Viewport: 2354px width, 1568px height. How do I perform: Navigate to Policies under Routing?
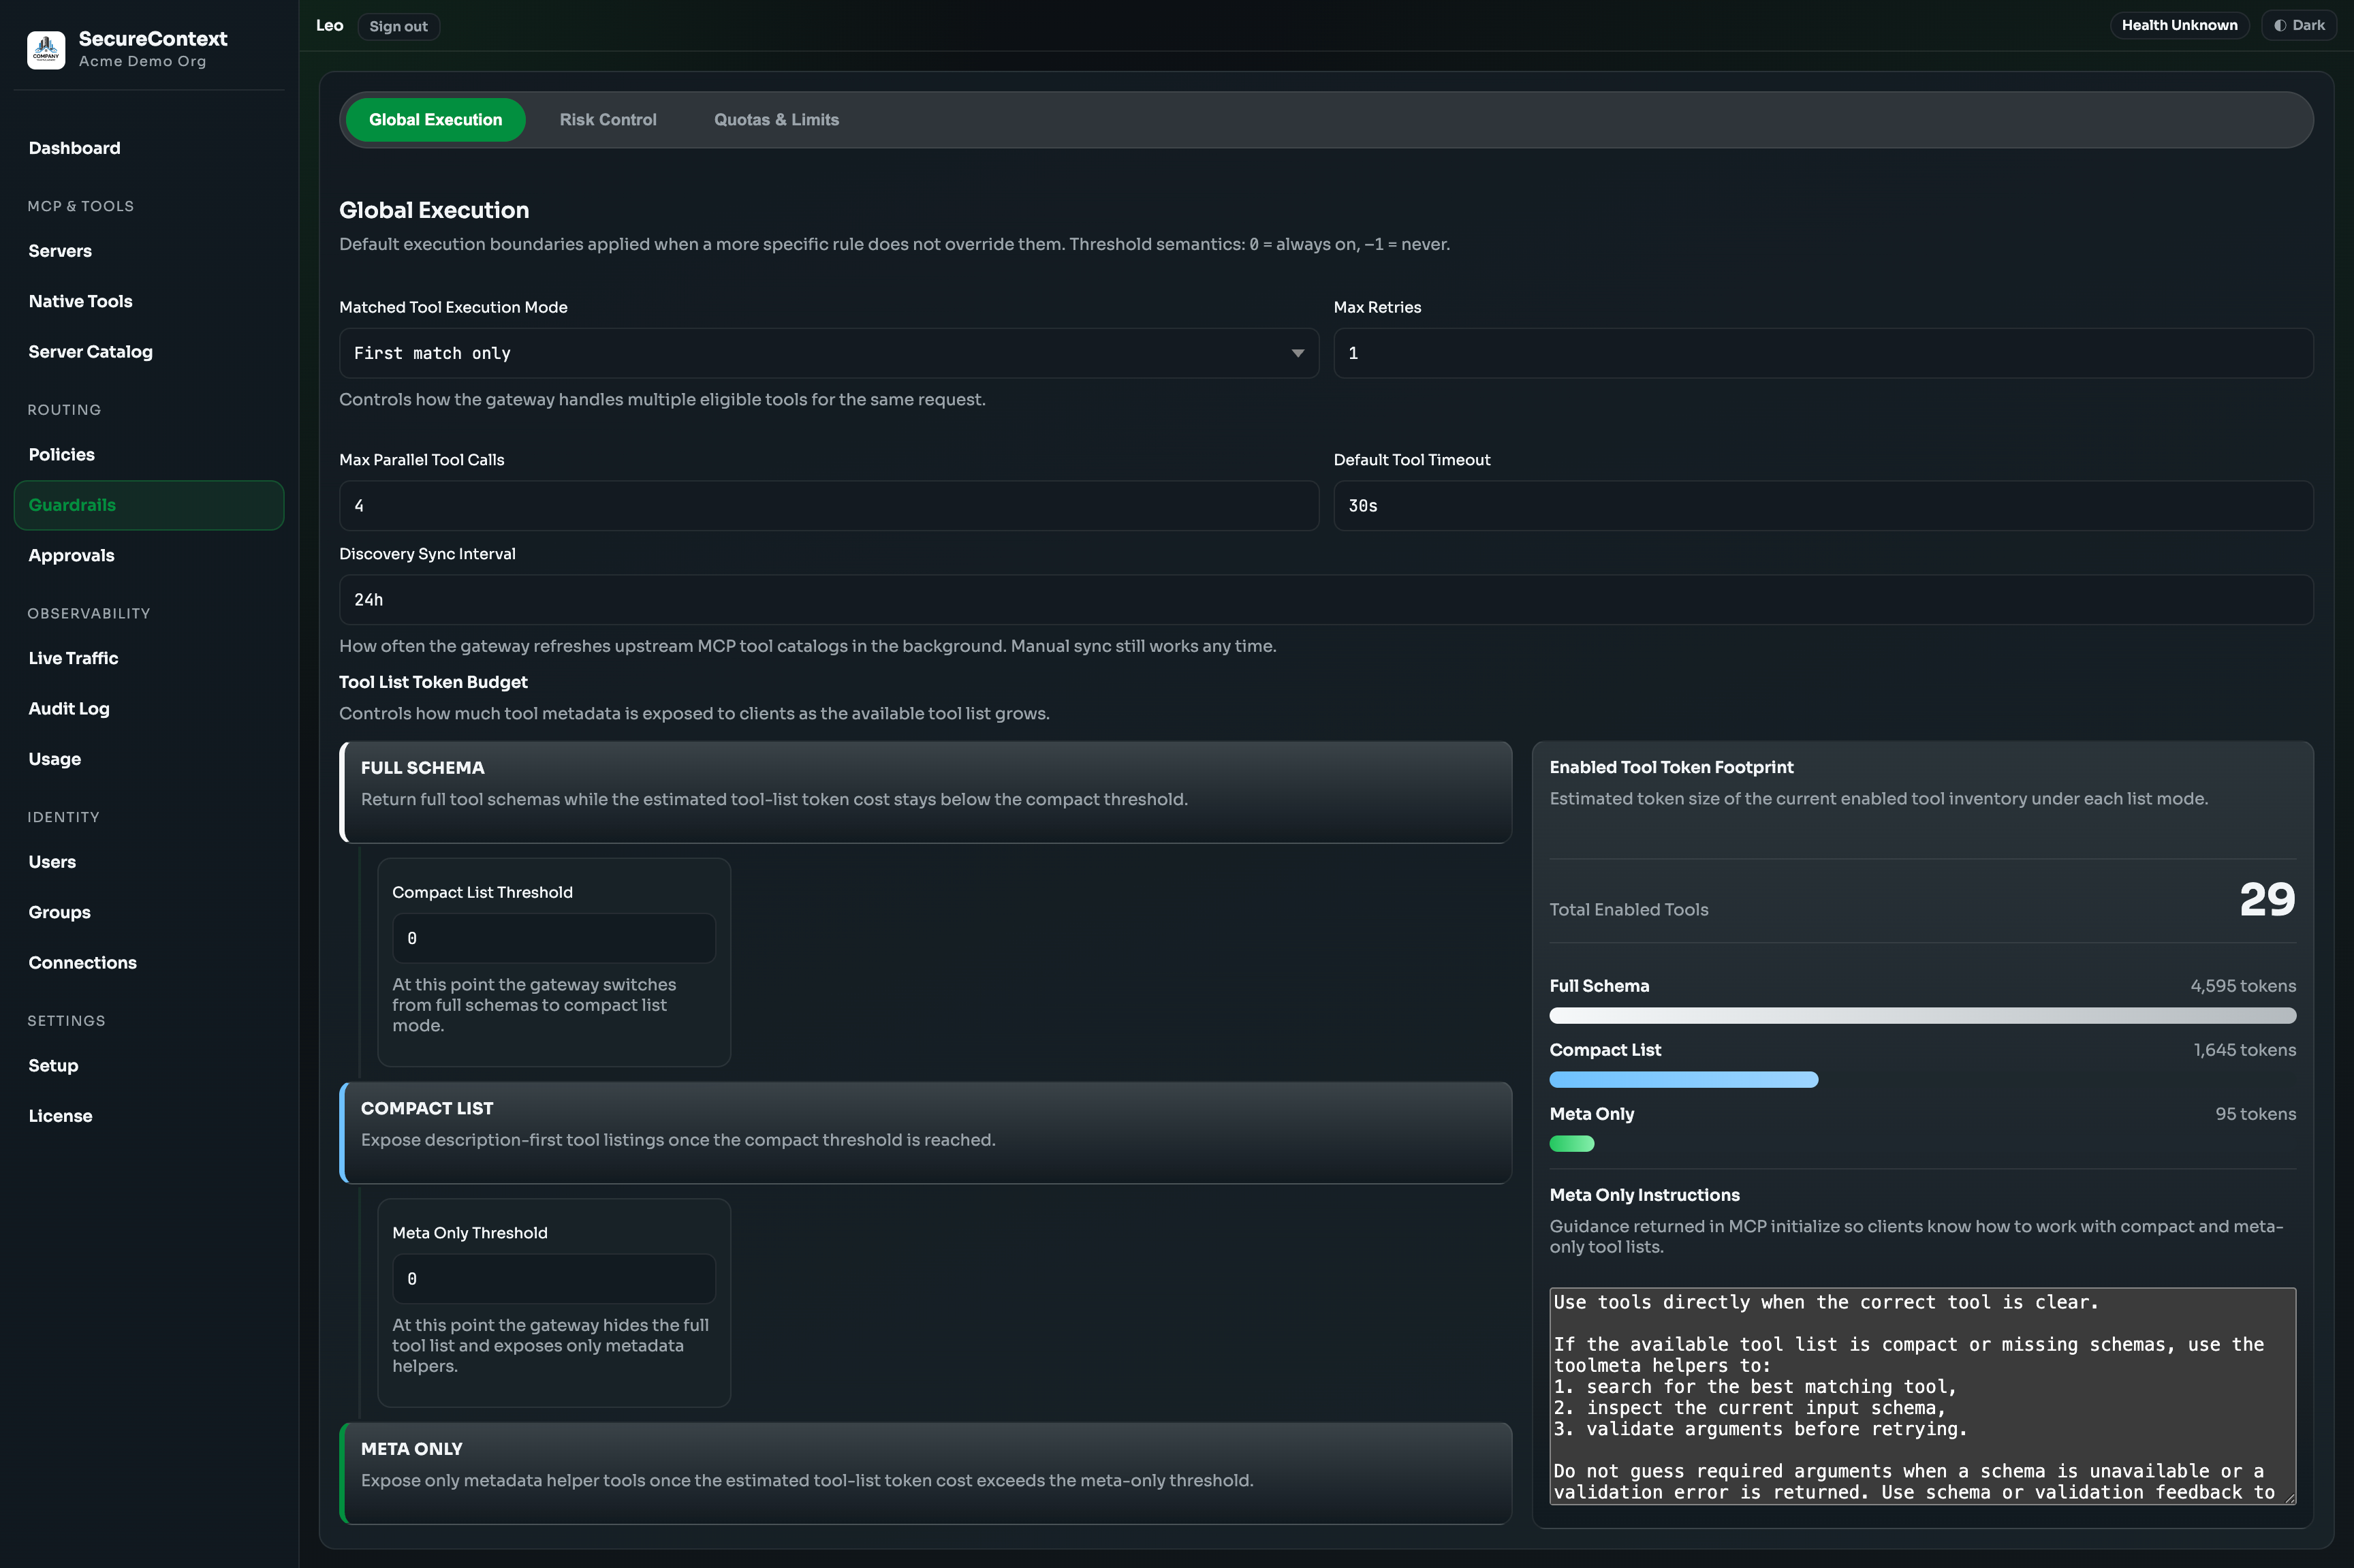(62, 454)
